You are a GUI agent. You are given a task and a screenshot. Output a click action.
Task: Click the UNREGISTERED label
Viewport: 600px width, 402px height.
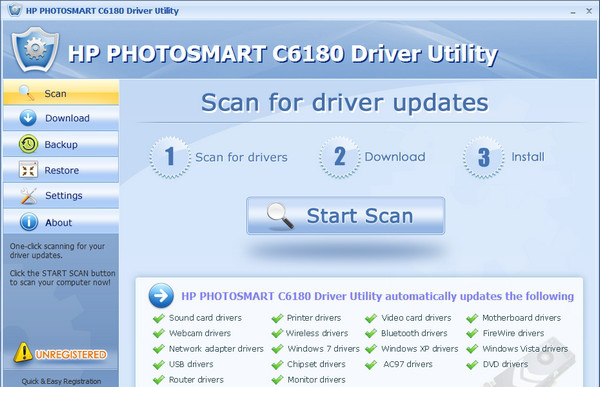tap(71, 355)
